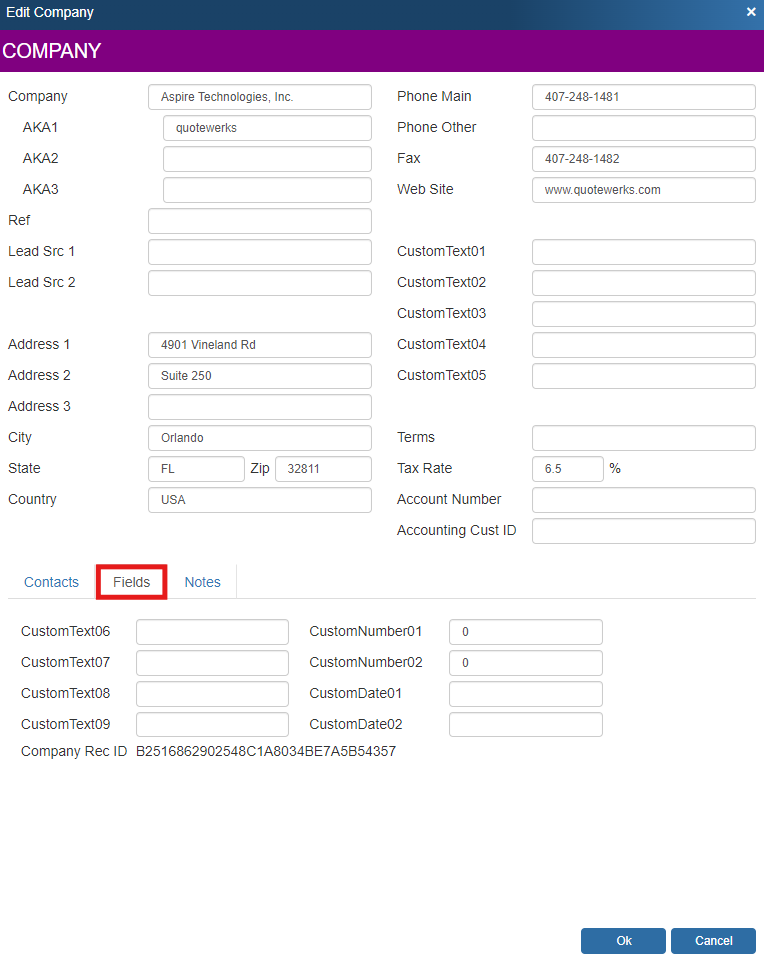Click the Phone Main input field
Screen dimensions: 764x961
643,97
